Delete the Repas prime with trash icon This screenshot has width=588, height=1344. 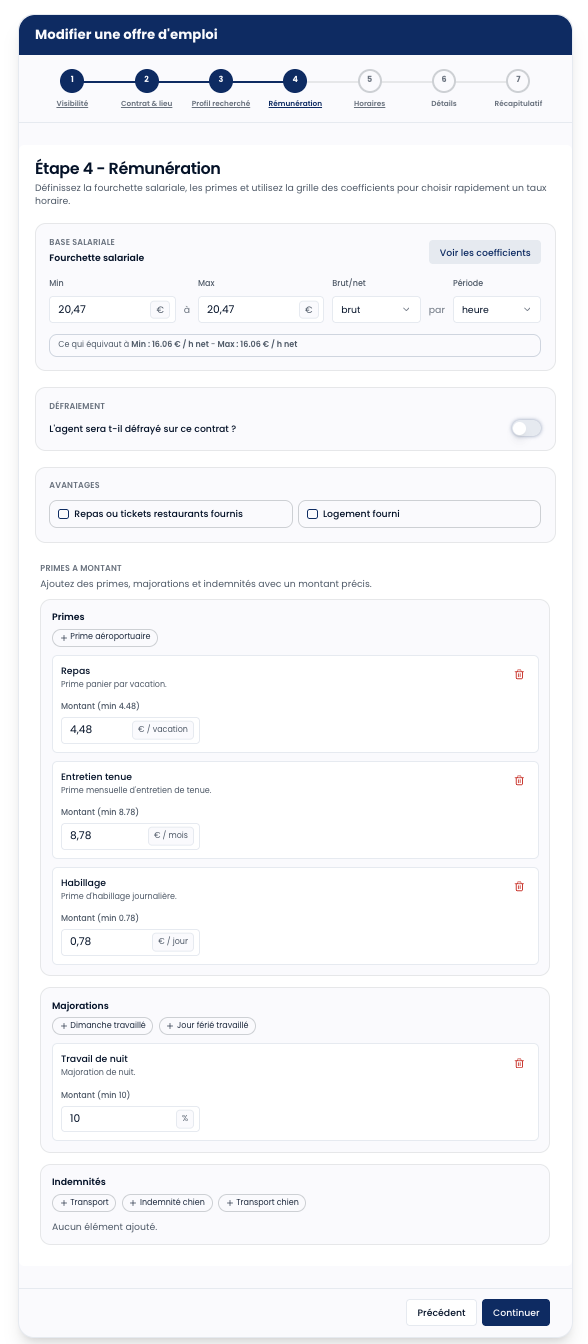click(519, 674)
